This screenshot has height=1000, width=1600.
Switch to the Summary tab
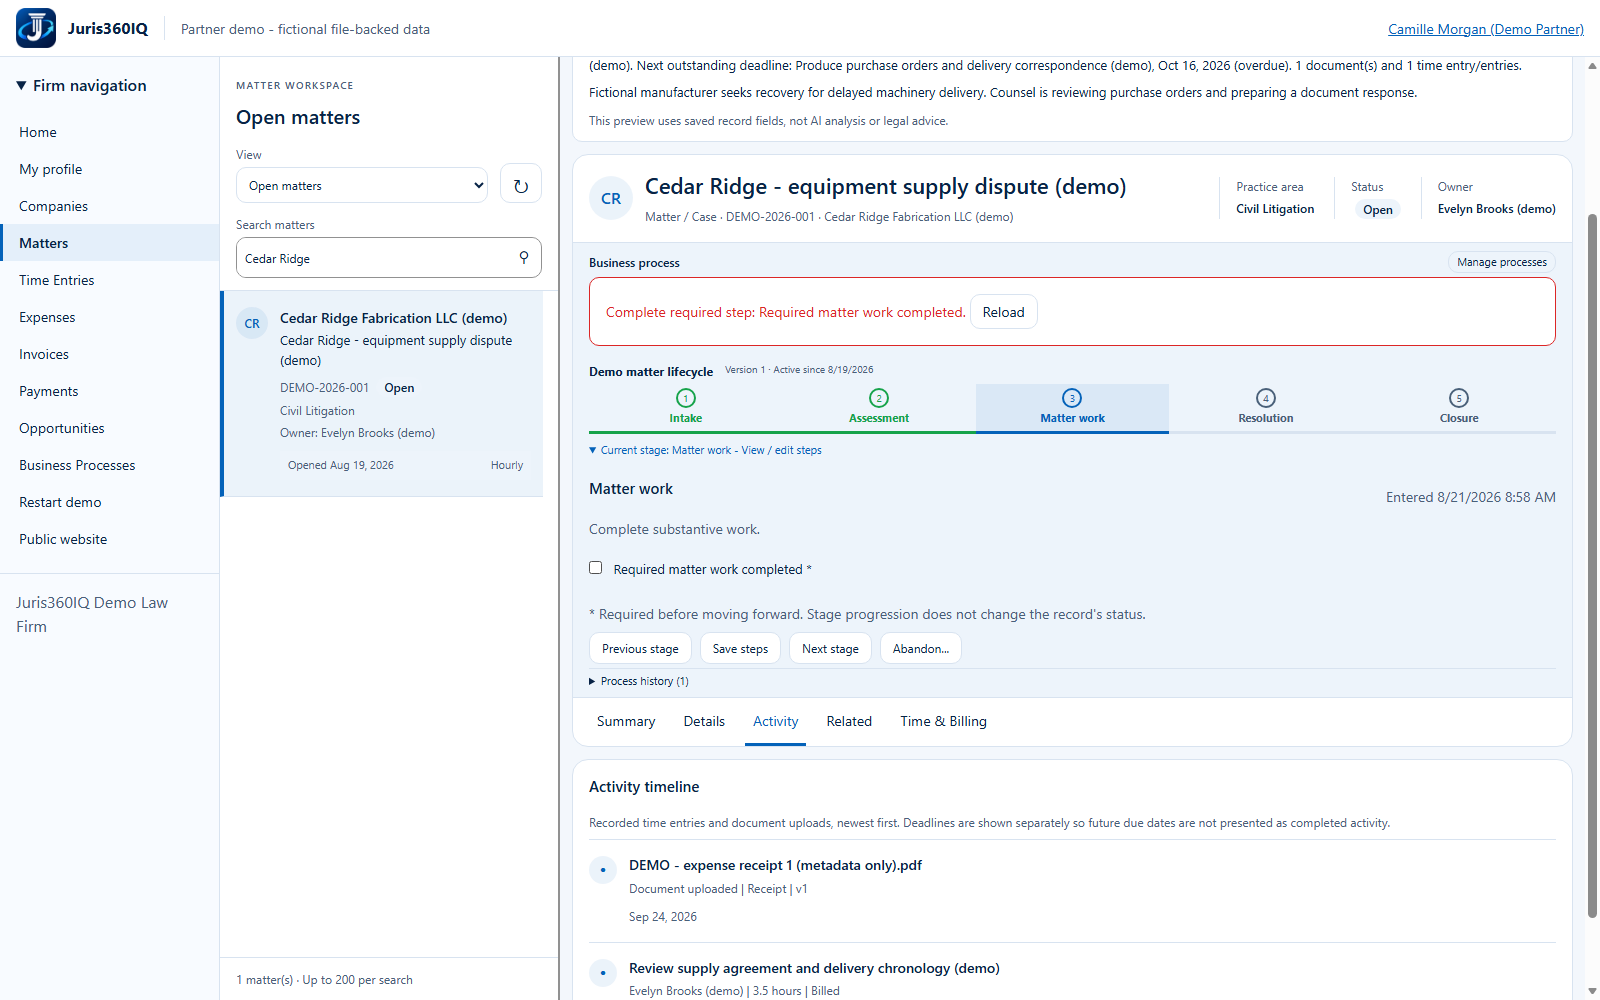click(626, 721)
